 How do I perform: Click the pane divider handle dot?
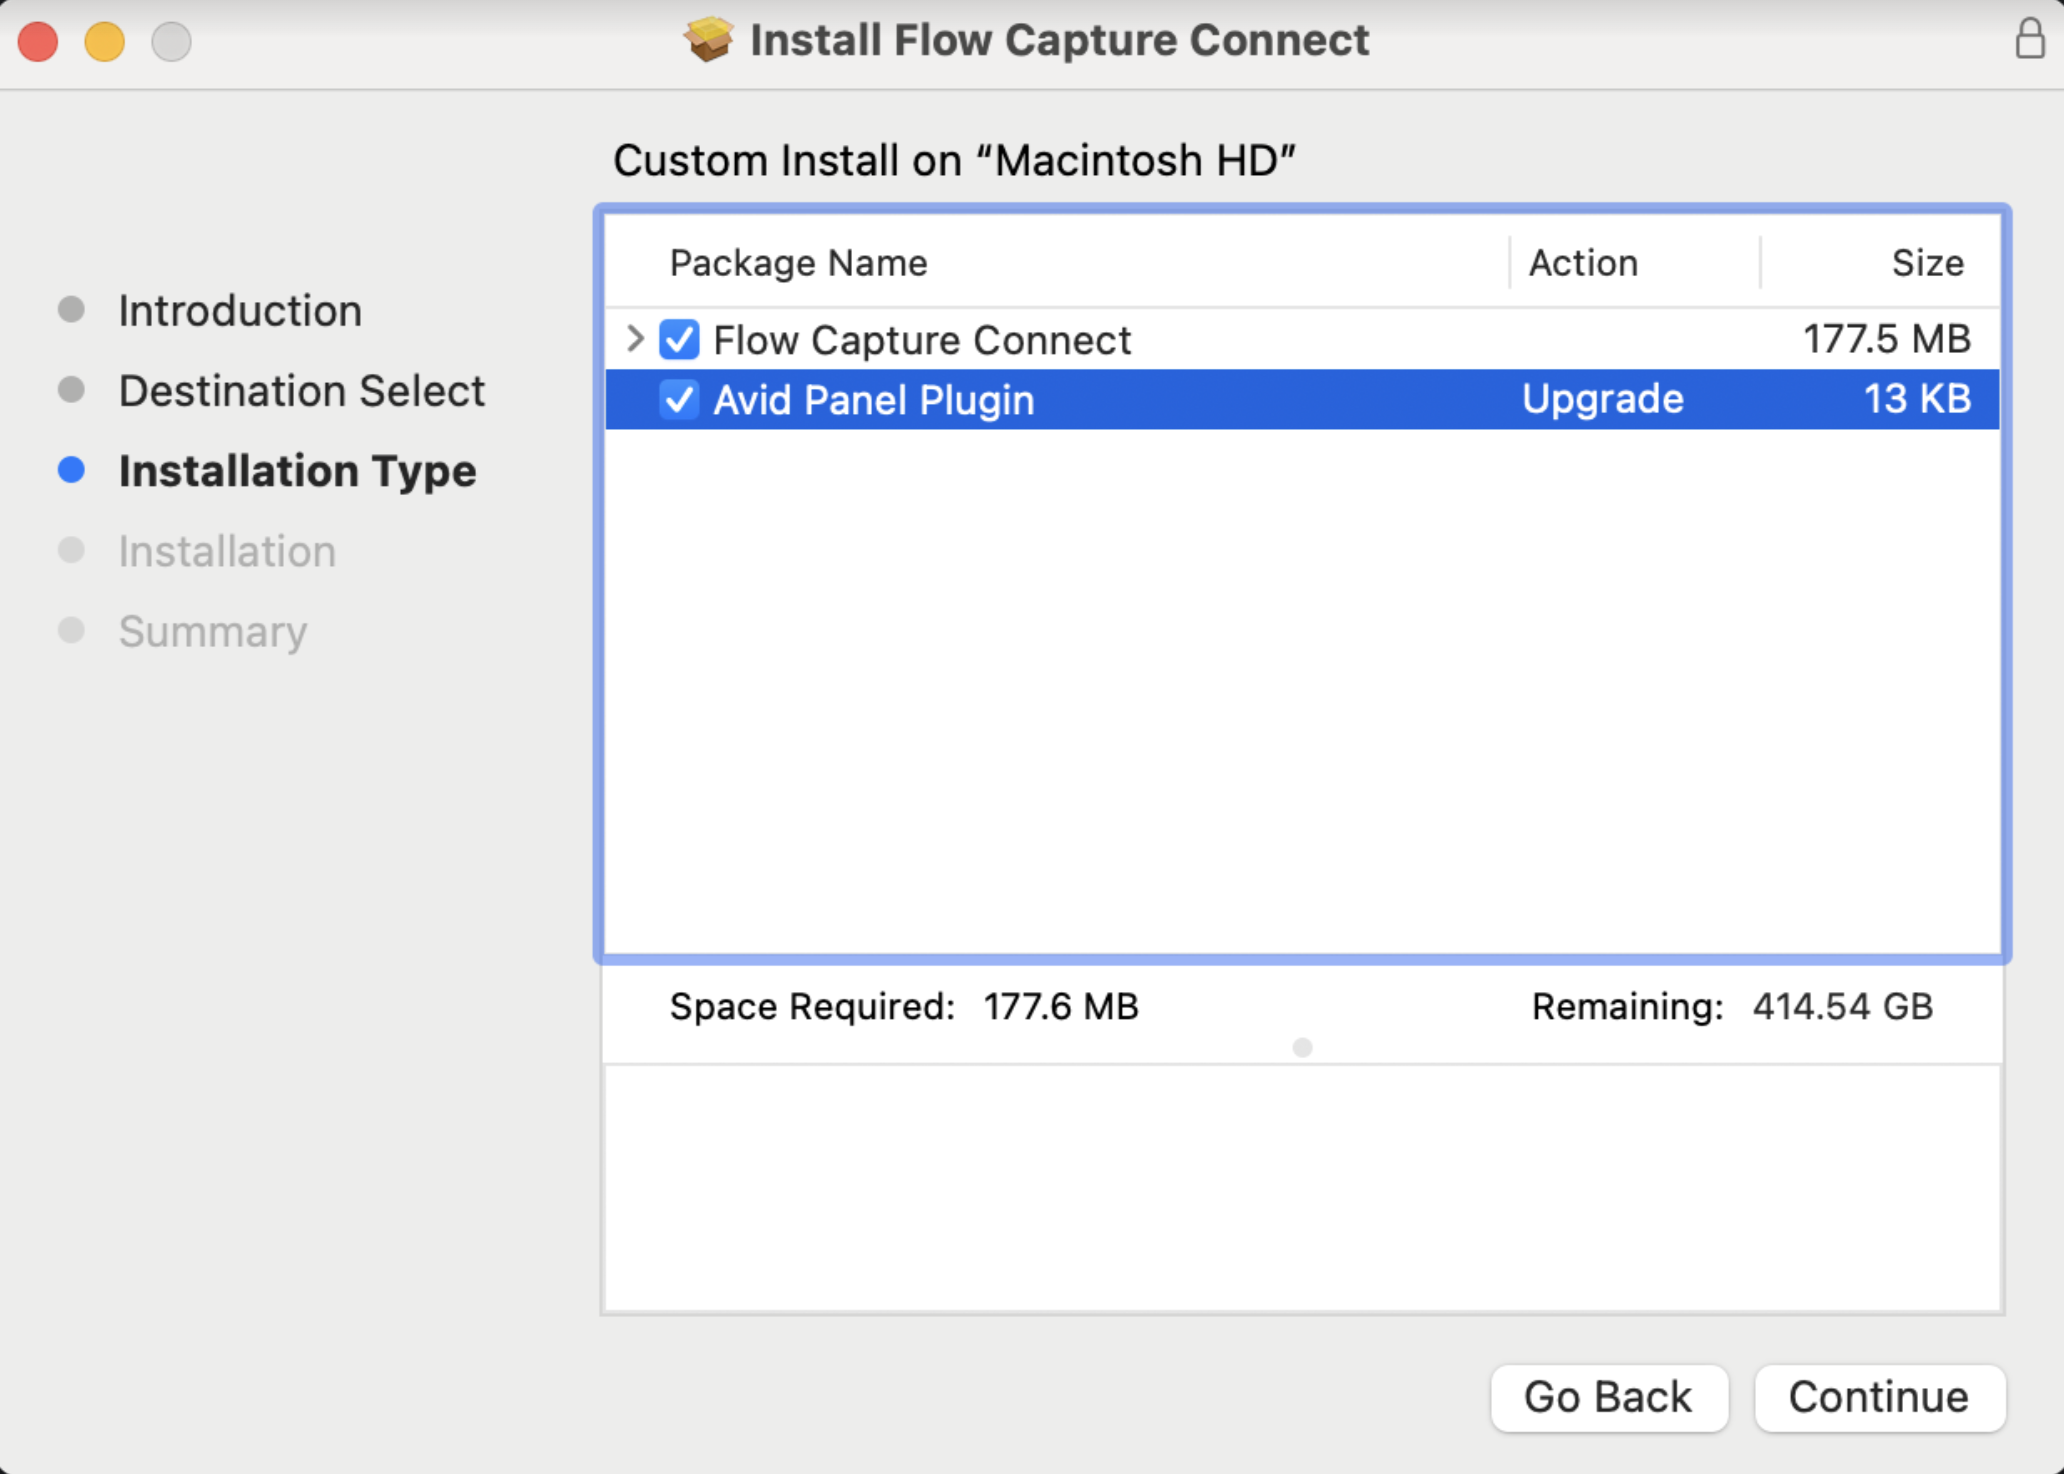(x=1302, y=1047)
